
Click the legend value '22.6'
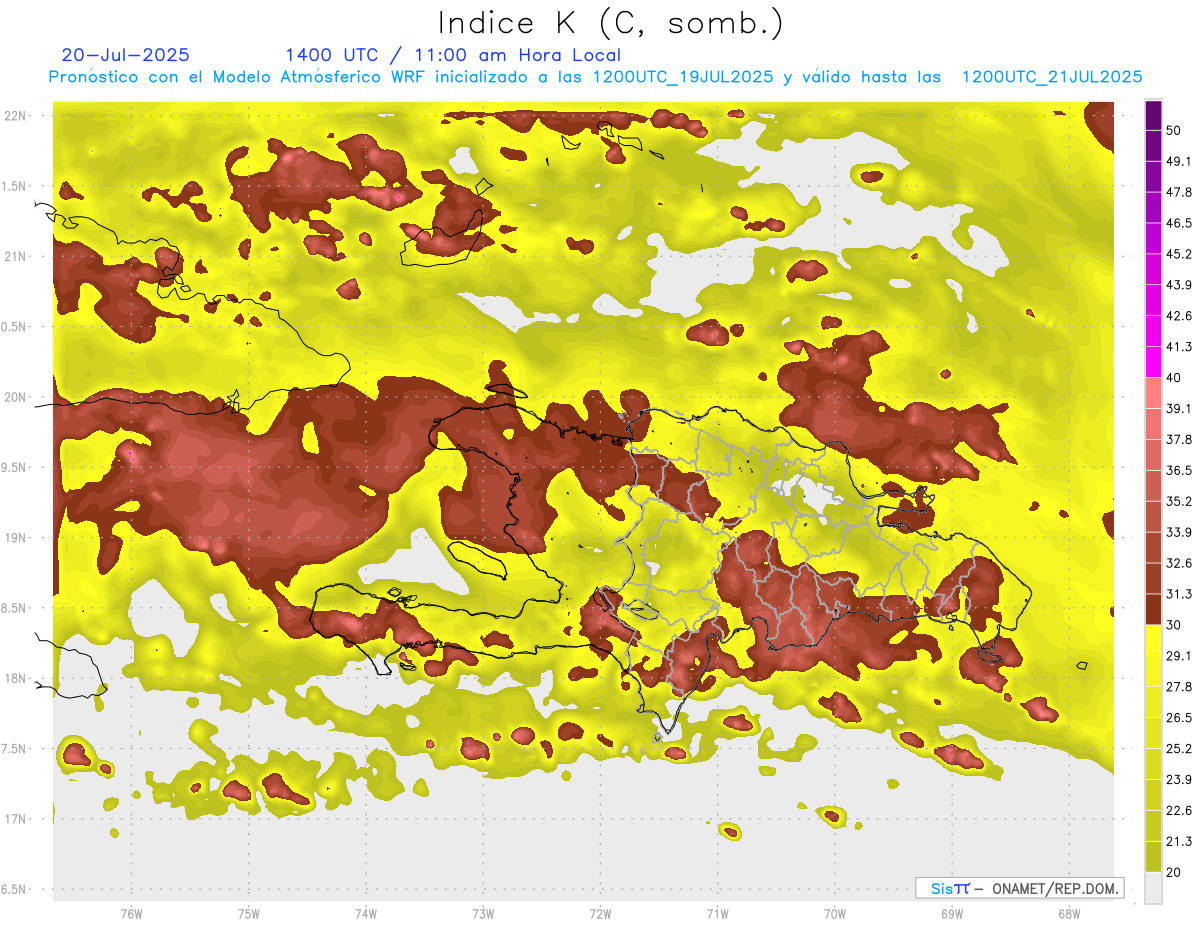(1178, 811)
